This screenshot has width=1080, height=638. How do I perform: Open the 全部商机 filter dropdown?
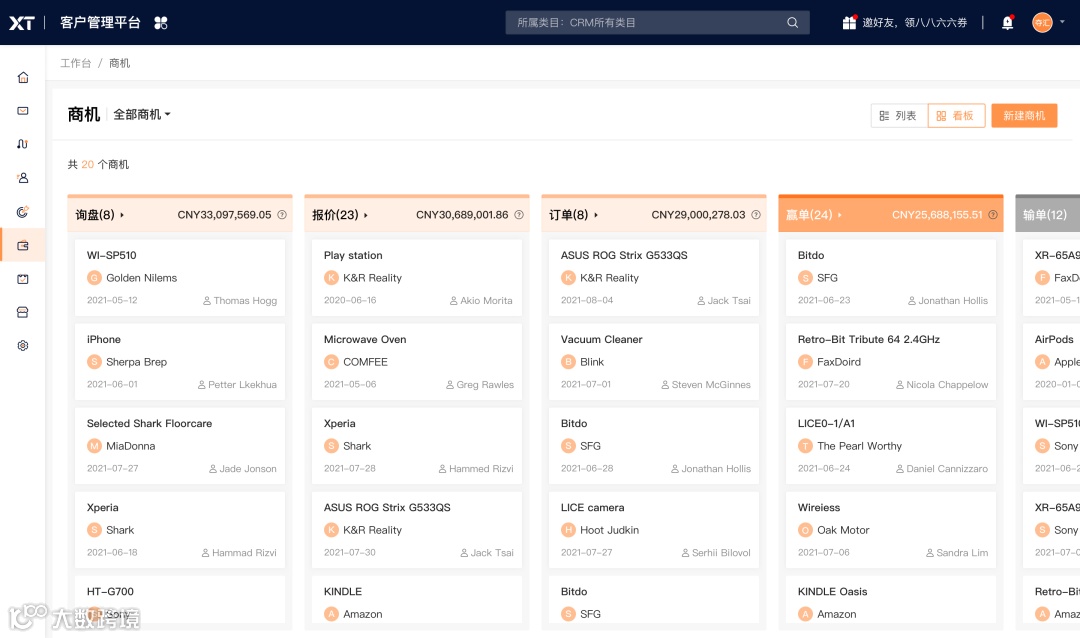pyautogui.click(x=141, y=114)
